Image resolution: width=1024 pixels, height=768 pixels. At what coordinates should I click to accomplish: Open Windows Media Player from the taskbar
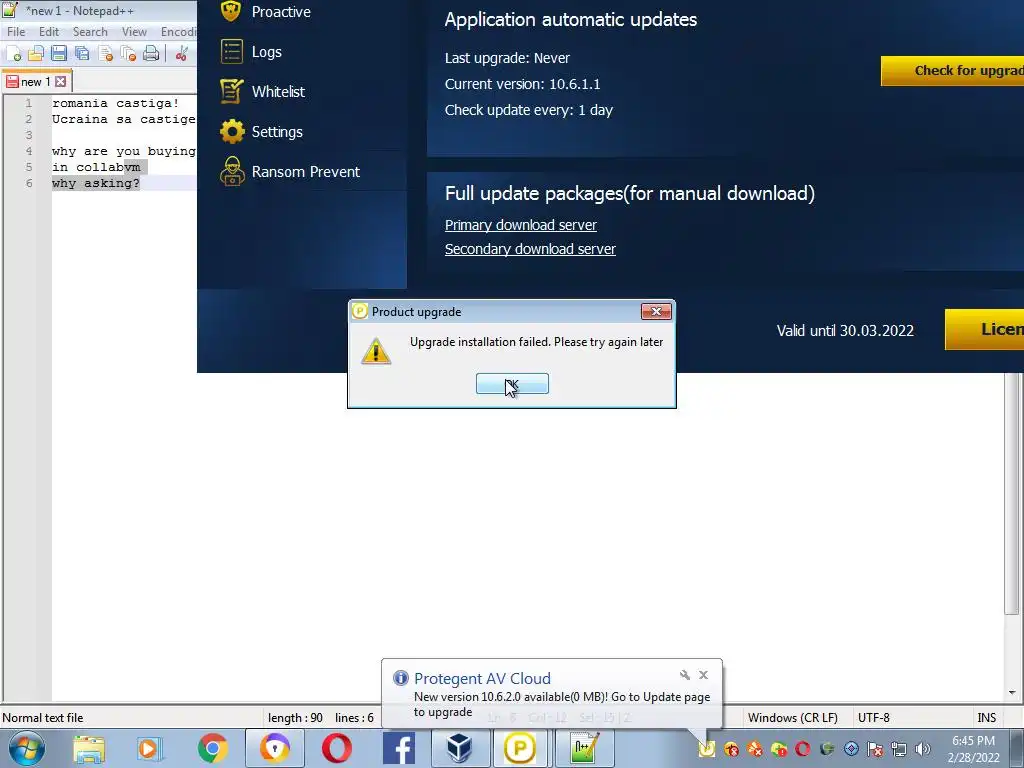coord(150,748)
